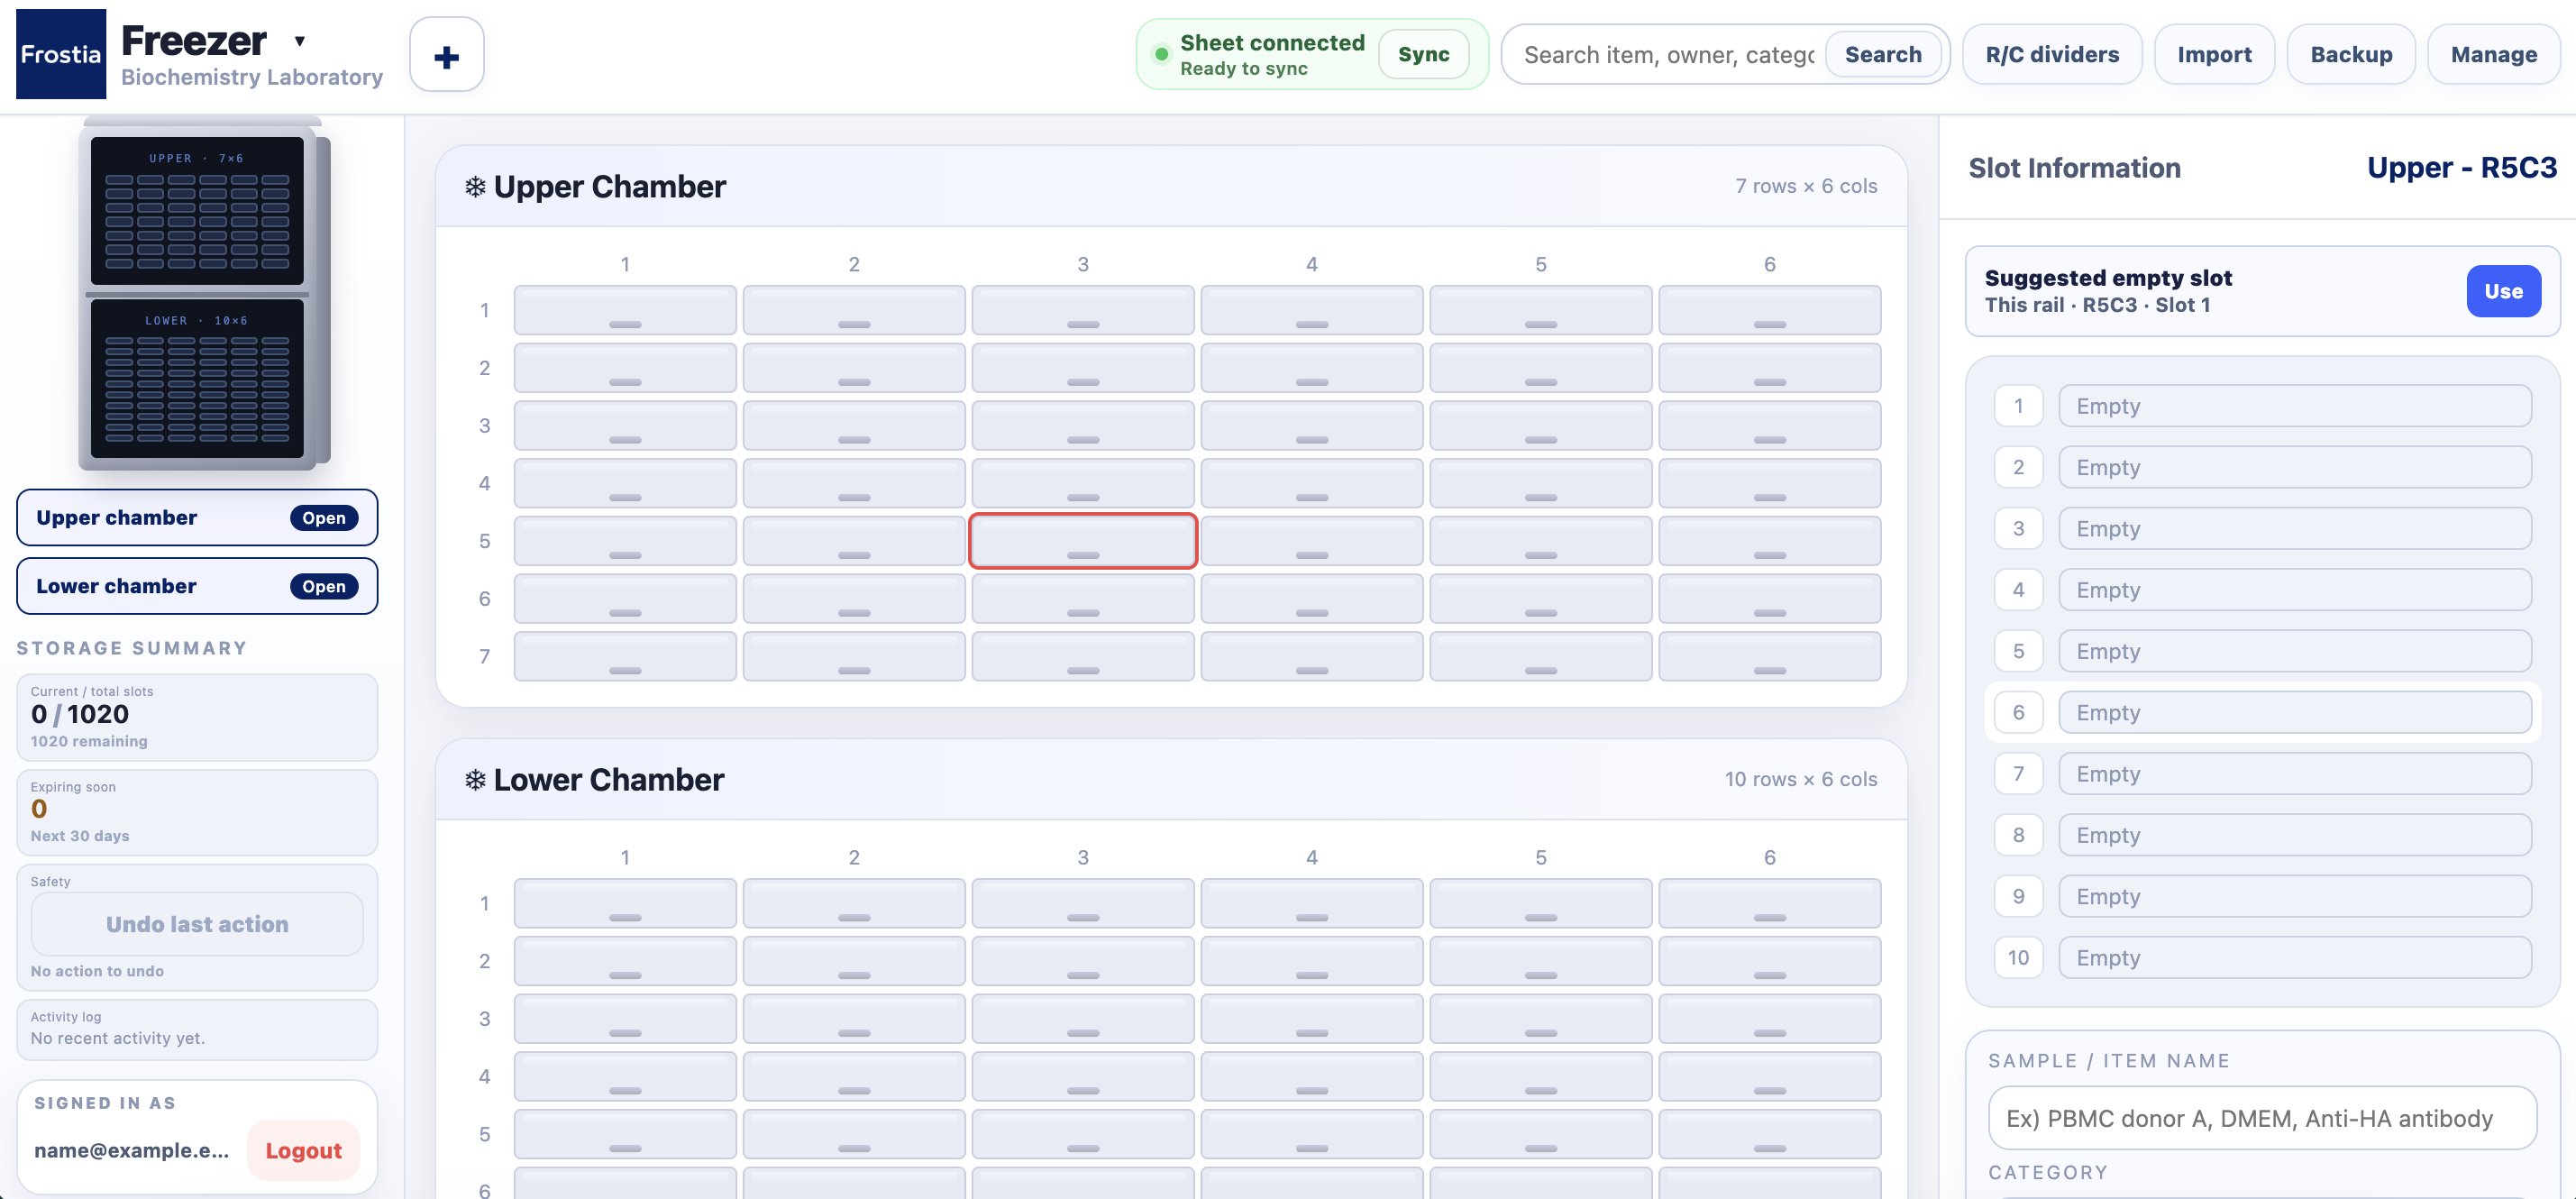Use the suggested empty slot
The height and width of the screenshot is (1199, 2576).
[2503, 291]
